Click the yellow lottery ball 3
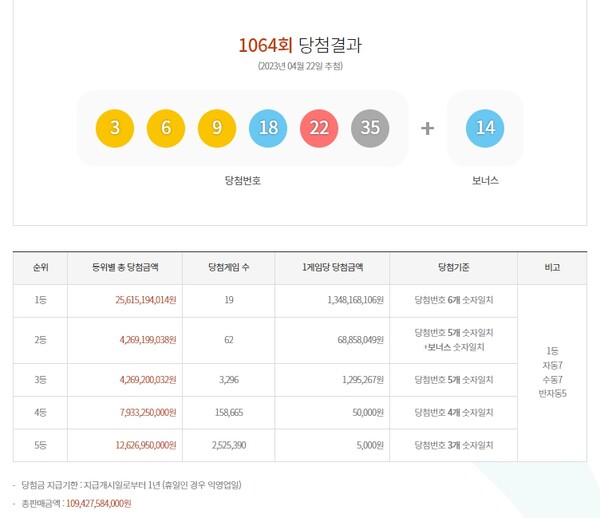This screenshot has width=600, height=518. (115, 128)
